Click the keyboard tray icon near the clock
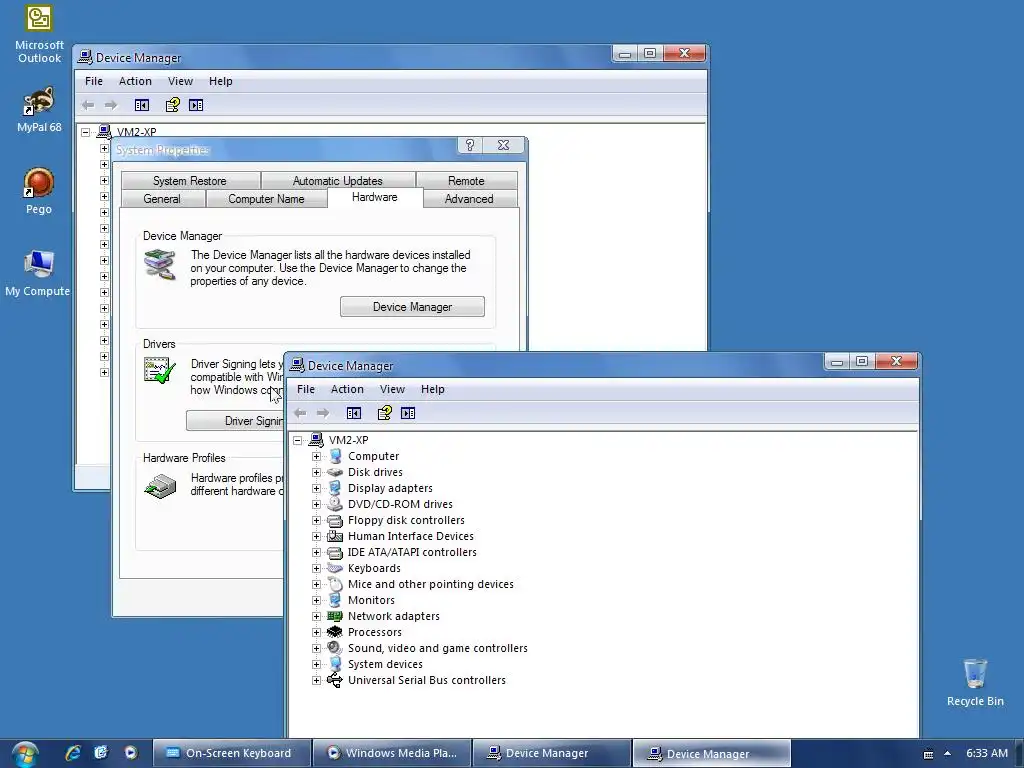The height and width of the screenshot is (768, 1024). pos(928,754)
